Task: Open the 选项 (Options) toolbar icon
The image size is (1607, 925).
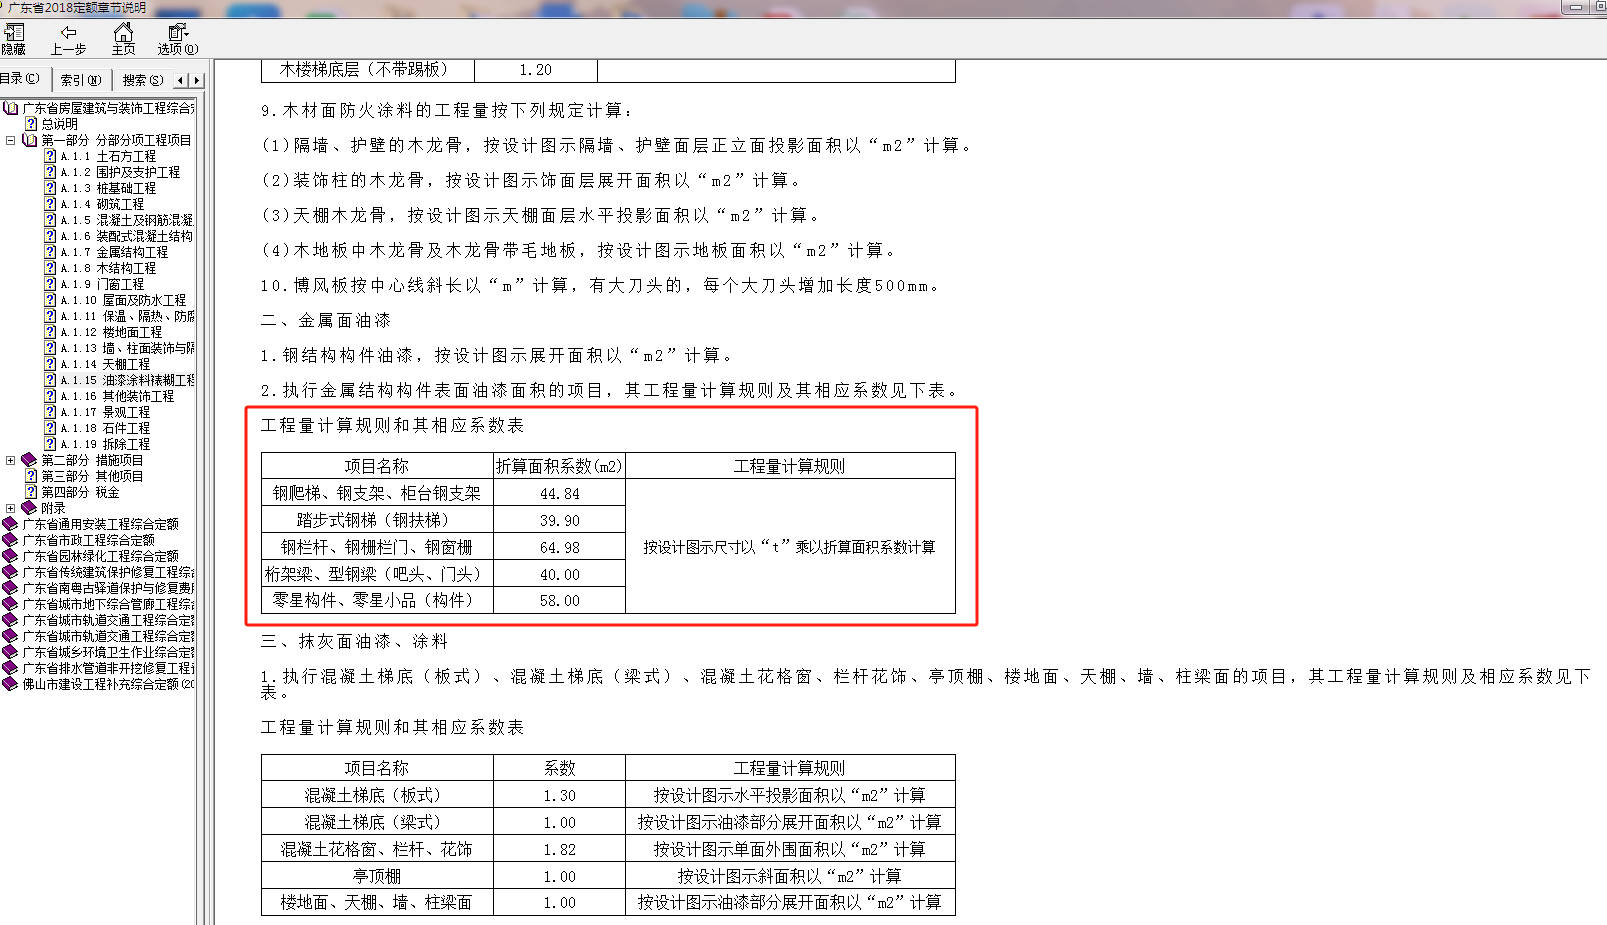Action: [x=177, y=33]
